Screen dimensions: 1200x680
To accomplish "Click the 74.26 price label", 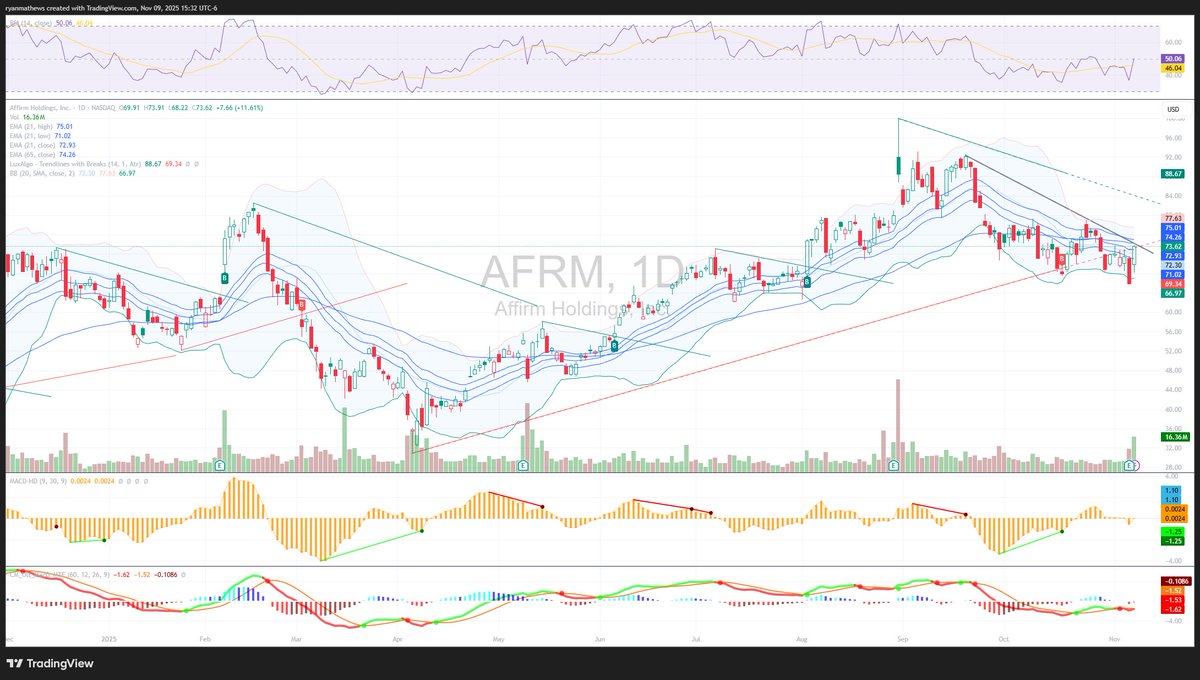I will pos(1173,237).
